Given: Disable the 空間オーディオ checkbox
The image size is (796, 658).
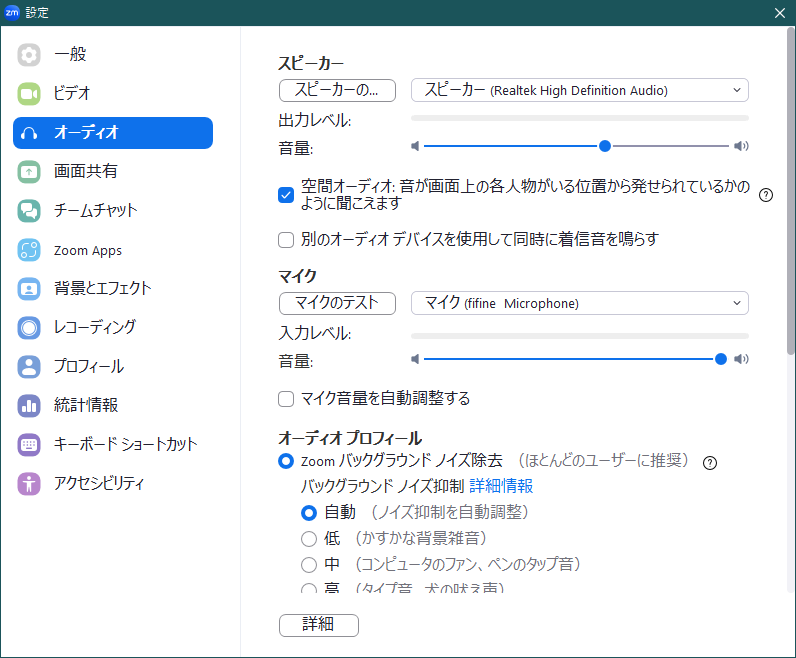Looking at the screenshot, I should tap(286, 195).
